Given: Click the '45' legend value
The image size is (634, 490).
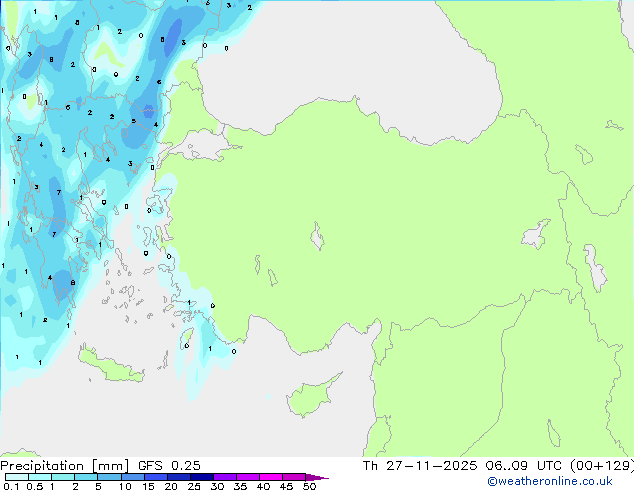Looking at the screenshot, I should coord(286,486).
